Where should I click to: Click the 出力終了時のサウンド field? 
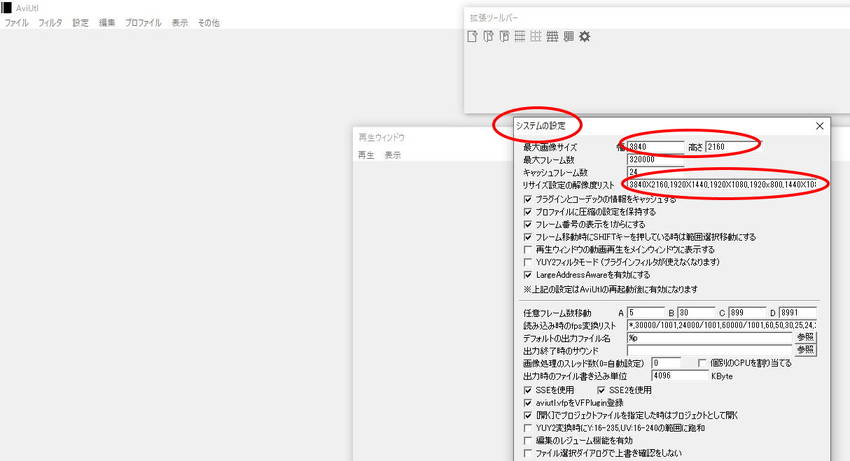pyautogui.click(x=710, y=350)
